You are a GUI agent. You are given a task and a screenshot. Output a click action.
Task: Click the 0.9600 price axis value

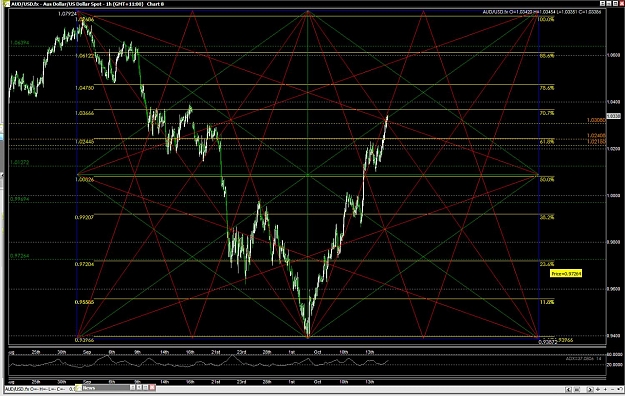click(613, 289)
